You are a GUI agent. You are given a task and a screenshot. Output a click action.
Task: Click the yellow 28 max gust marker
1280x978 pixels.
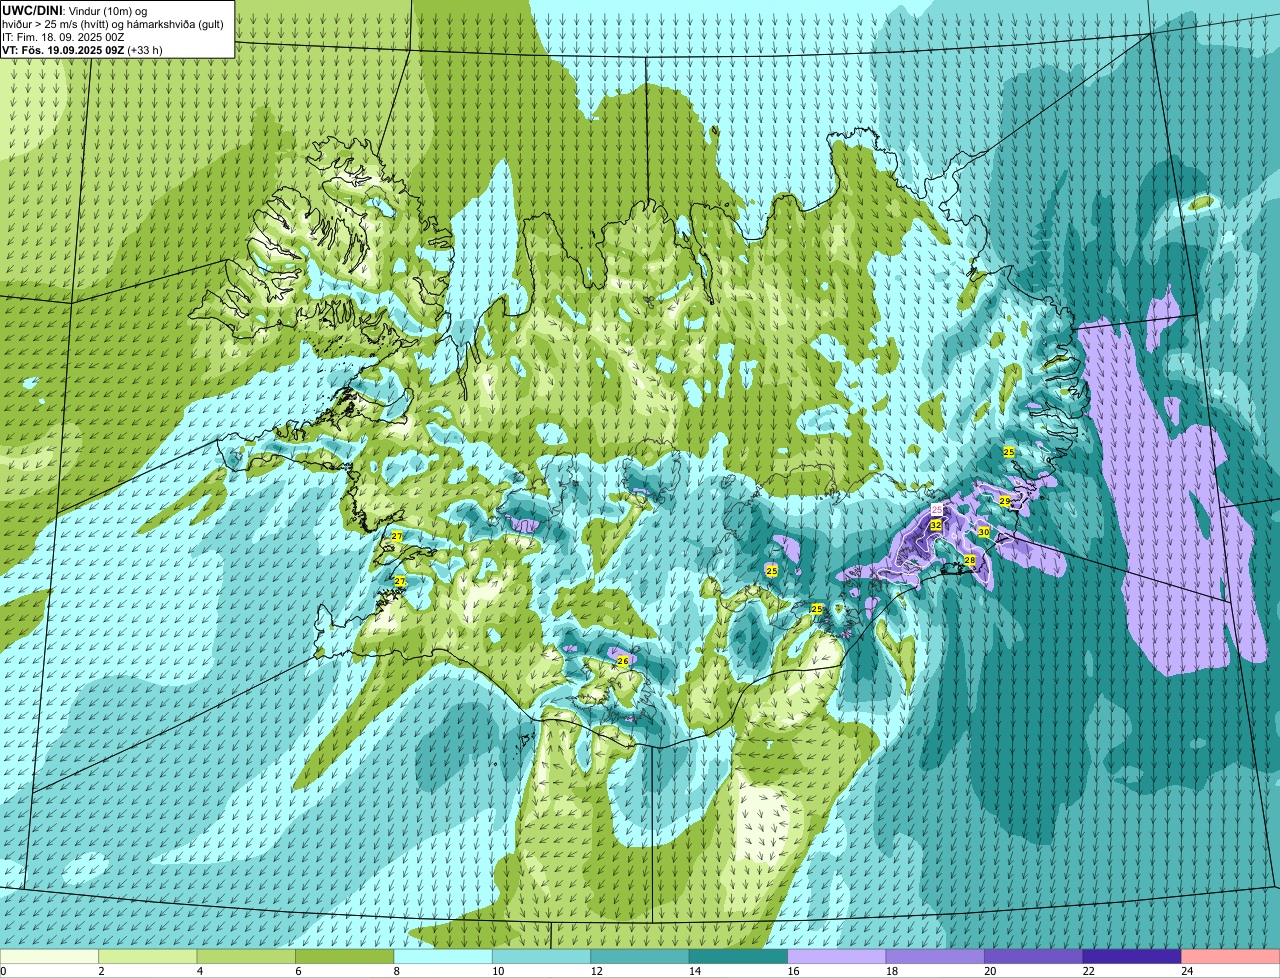[970, 561]
